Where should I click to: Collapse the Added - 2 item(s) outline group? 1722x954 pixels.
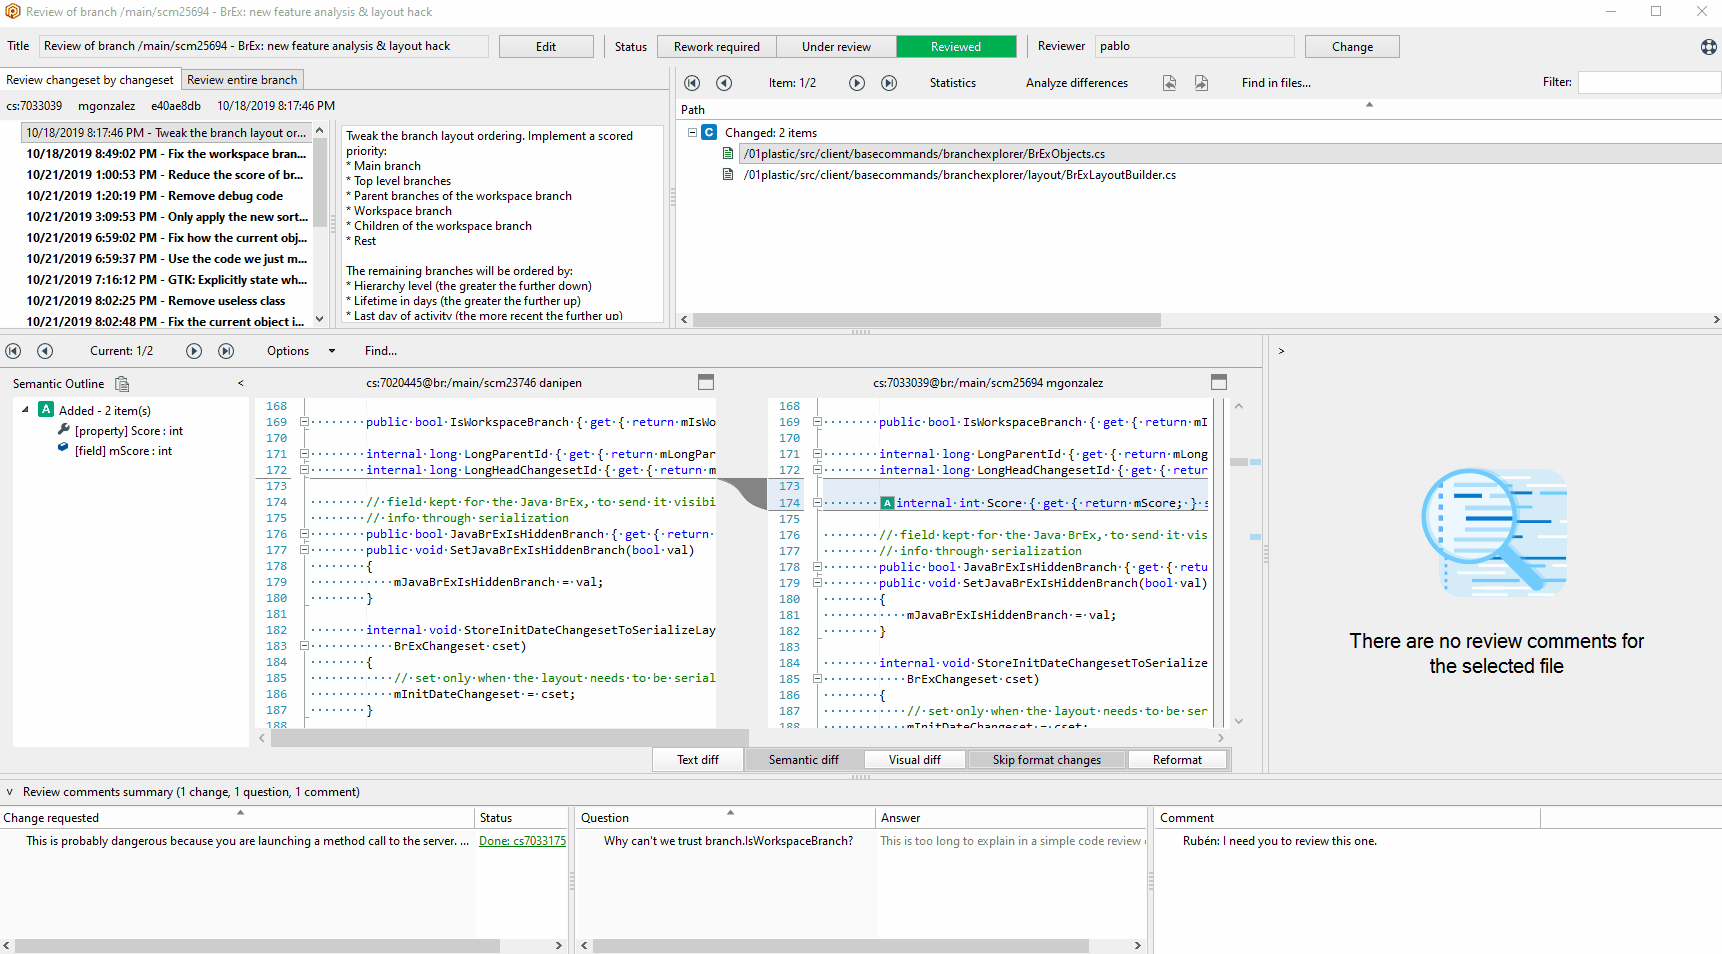(26, 410)
